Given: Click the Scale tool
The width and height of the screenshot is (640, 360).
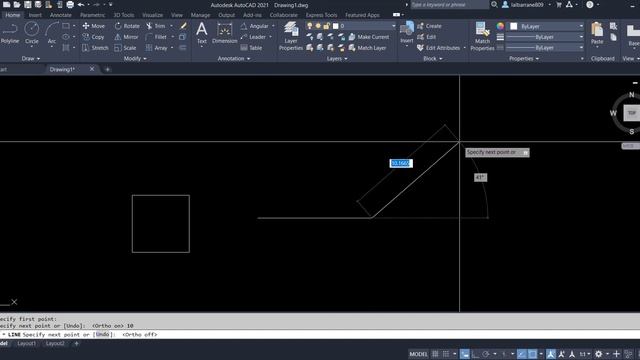Looking at the screenshot, I should click(125, 48).
